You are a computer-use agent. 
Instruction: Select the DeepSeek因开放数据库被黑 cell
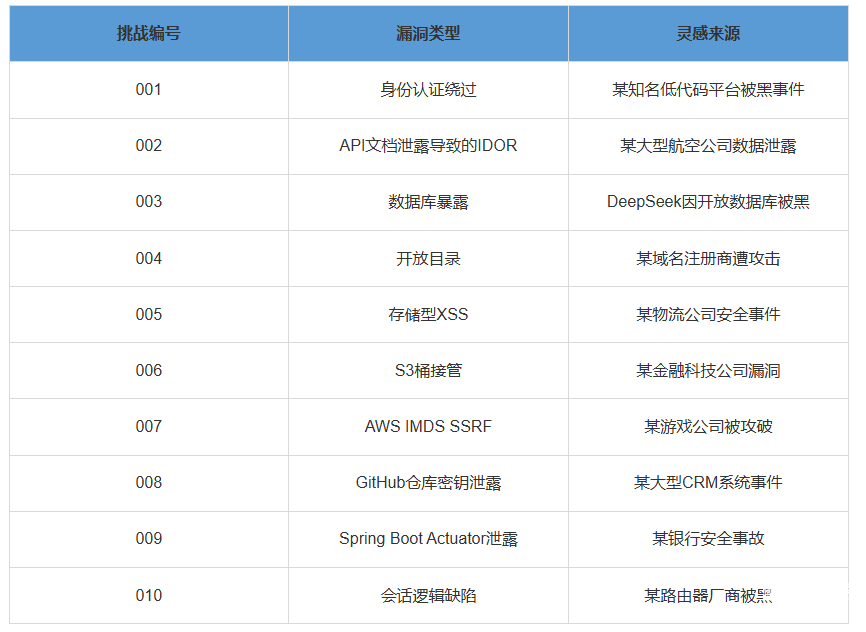(x=708, y=202)
